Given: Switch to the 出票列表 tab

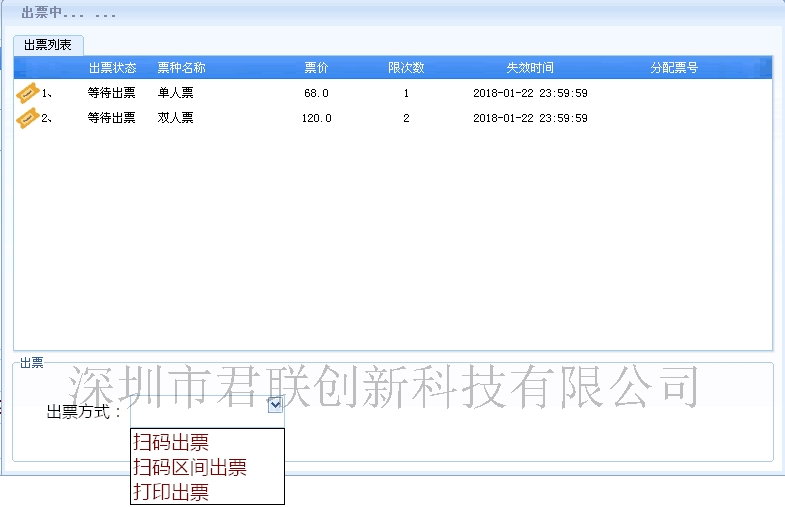Looking at the screenshot, I should click(x=48, y=45).
